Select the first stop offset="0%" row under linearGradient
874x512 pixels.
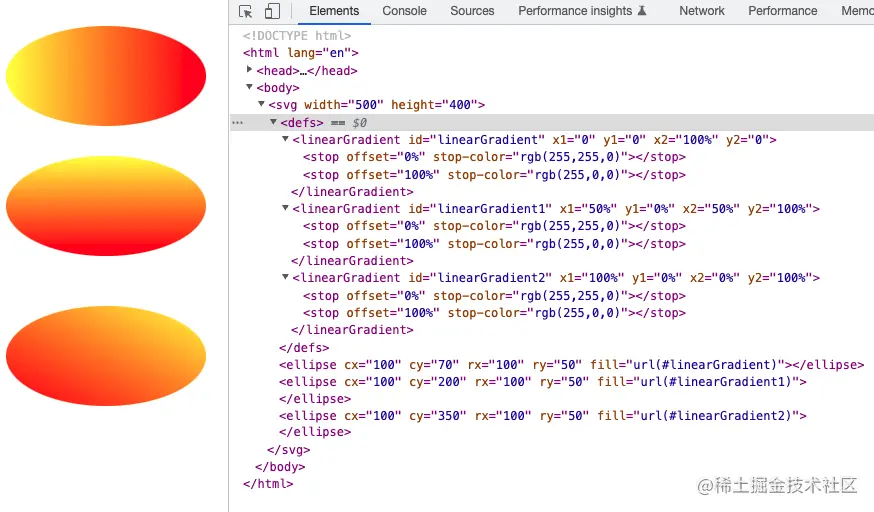click(494, 157)
